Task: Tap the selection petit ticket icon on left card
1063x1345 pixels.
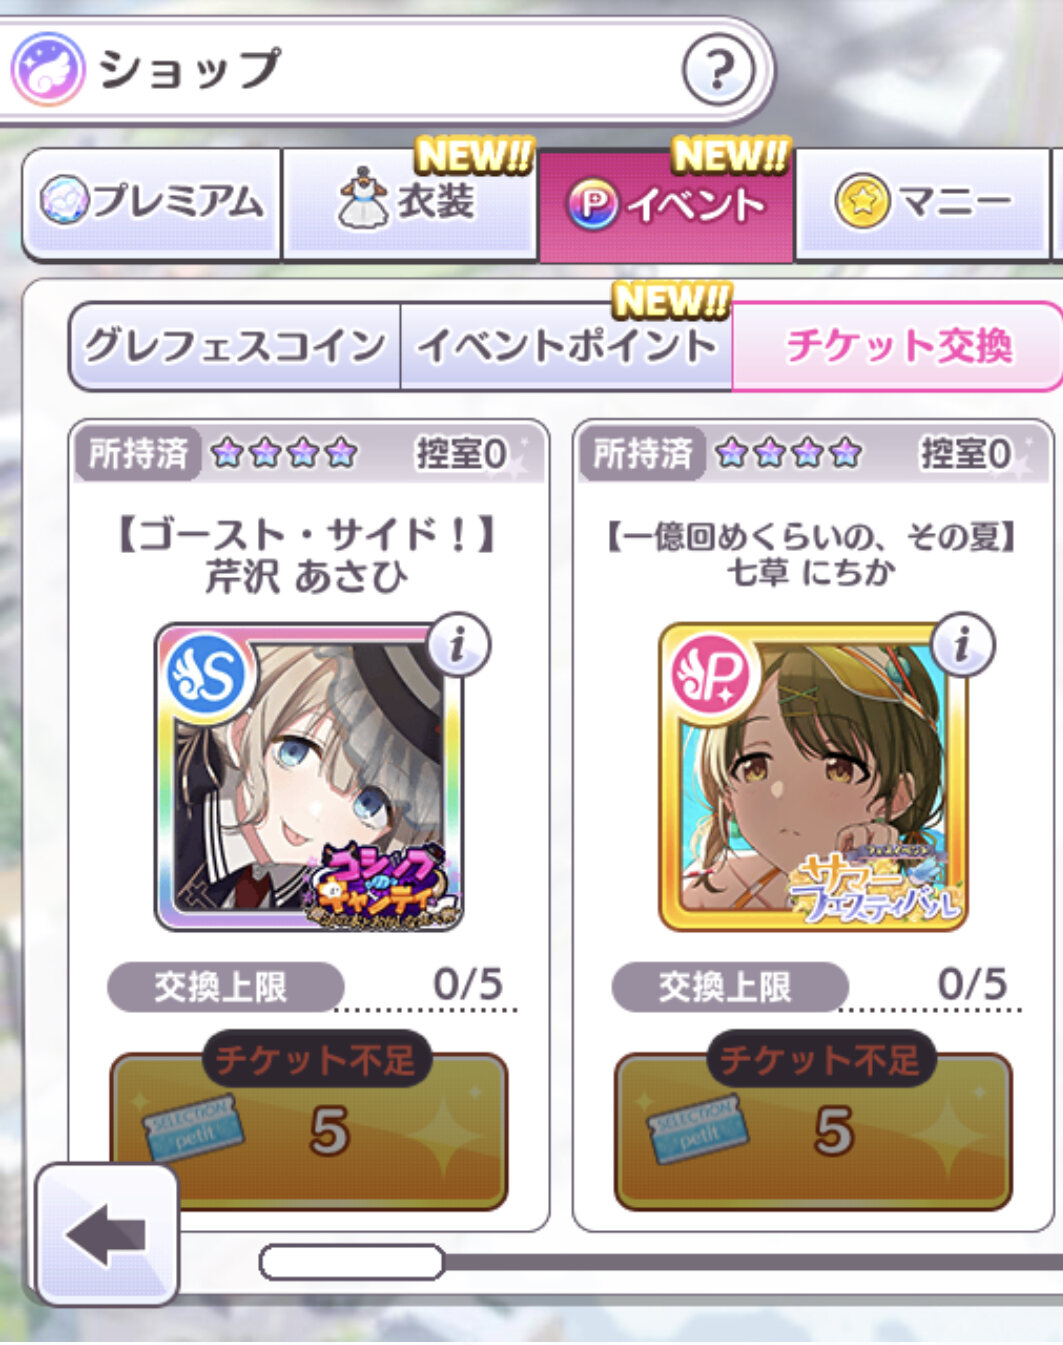Action: pyautogui.click(x=193, y=1129)
